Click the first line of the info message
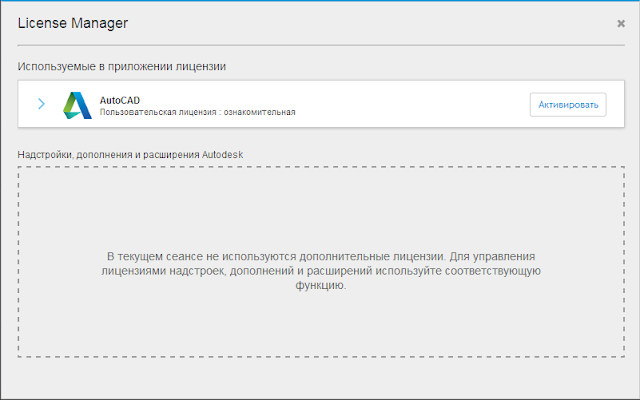 click(321, 257)
